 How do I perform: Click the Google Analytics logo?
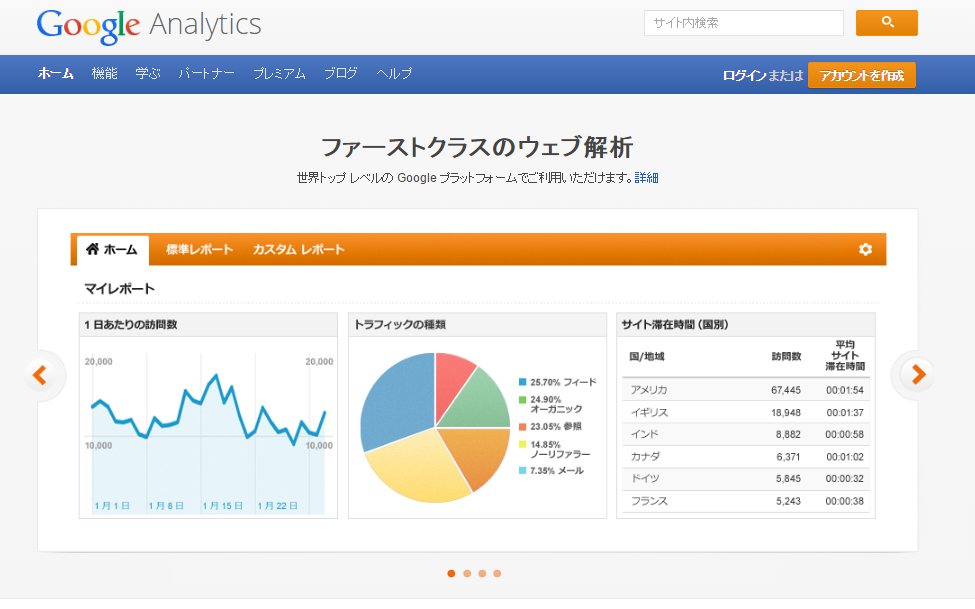pyautogui.click(x=146, y=25)
